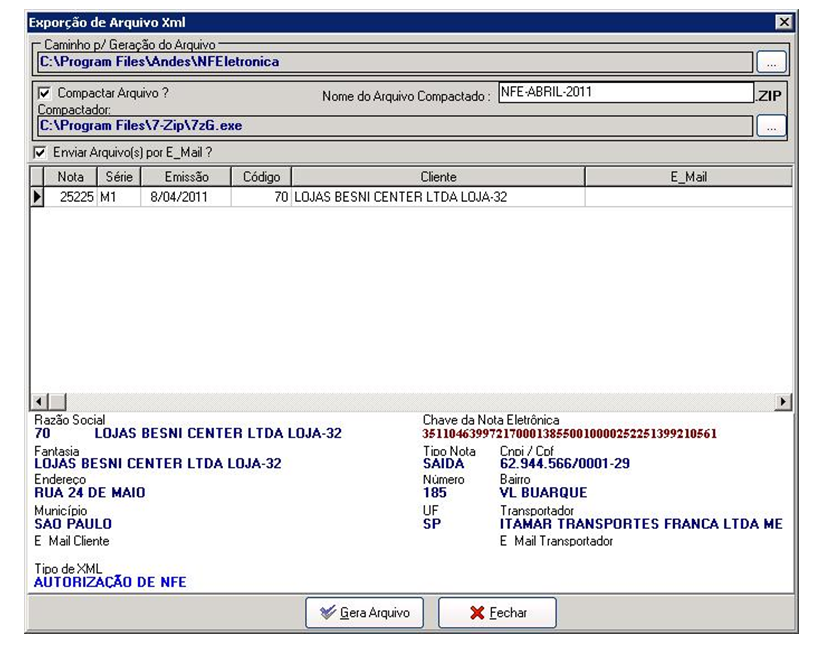
Task: Click the SAO PAULO município text
Action: click(x=73, y=524)
